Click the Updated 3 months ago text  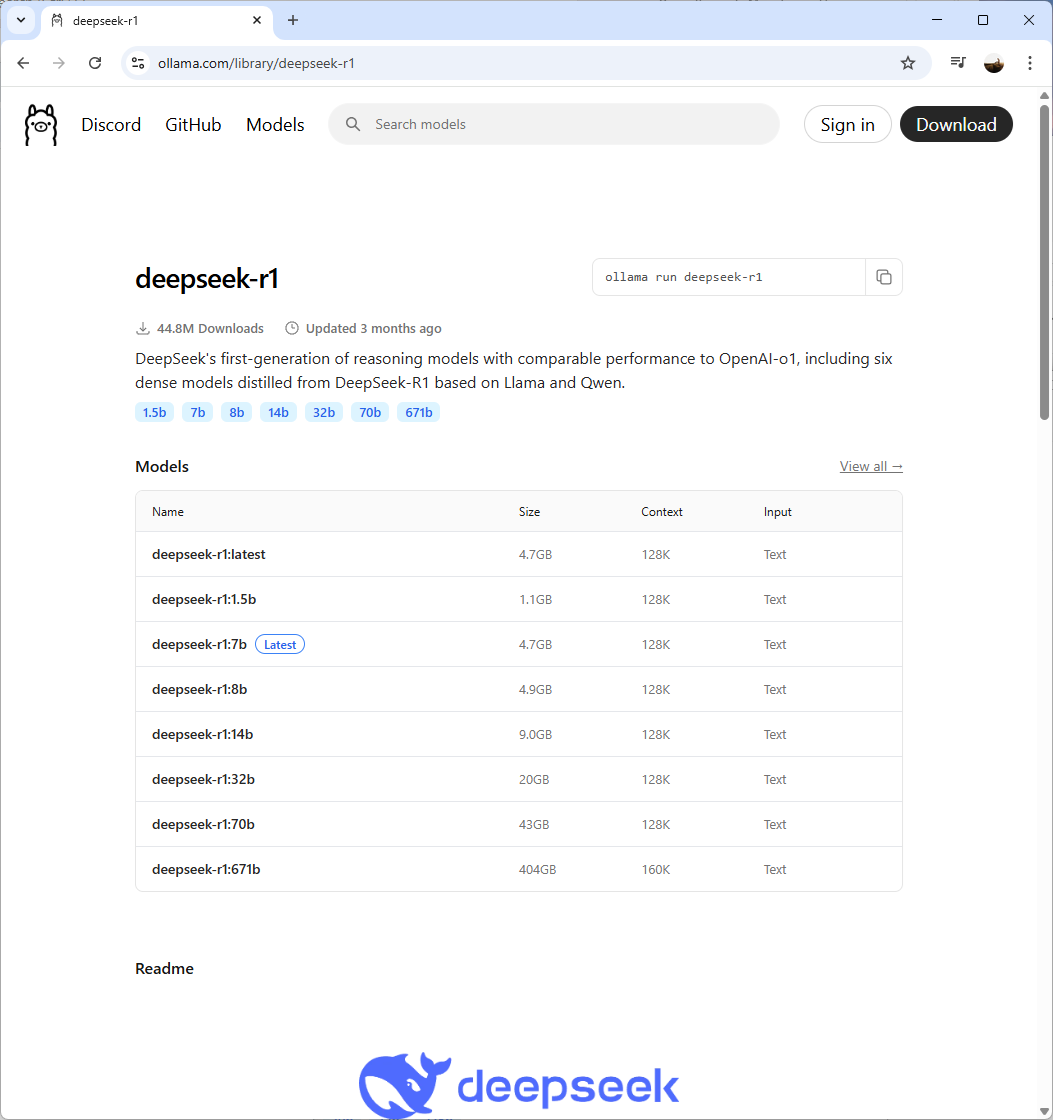tap(374, 329)
